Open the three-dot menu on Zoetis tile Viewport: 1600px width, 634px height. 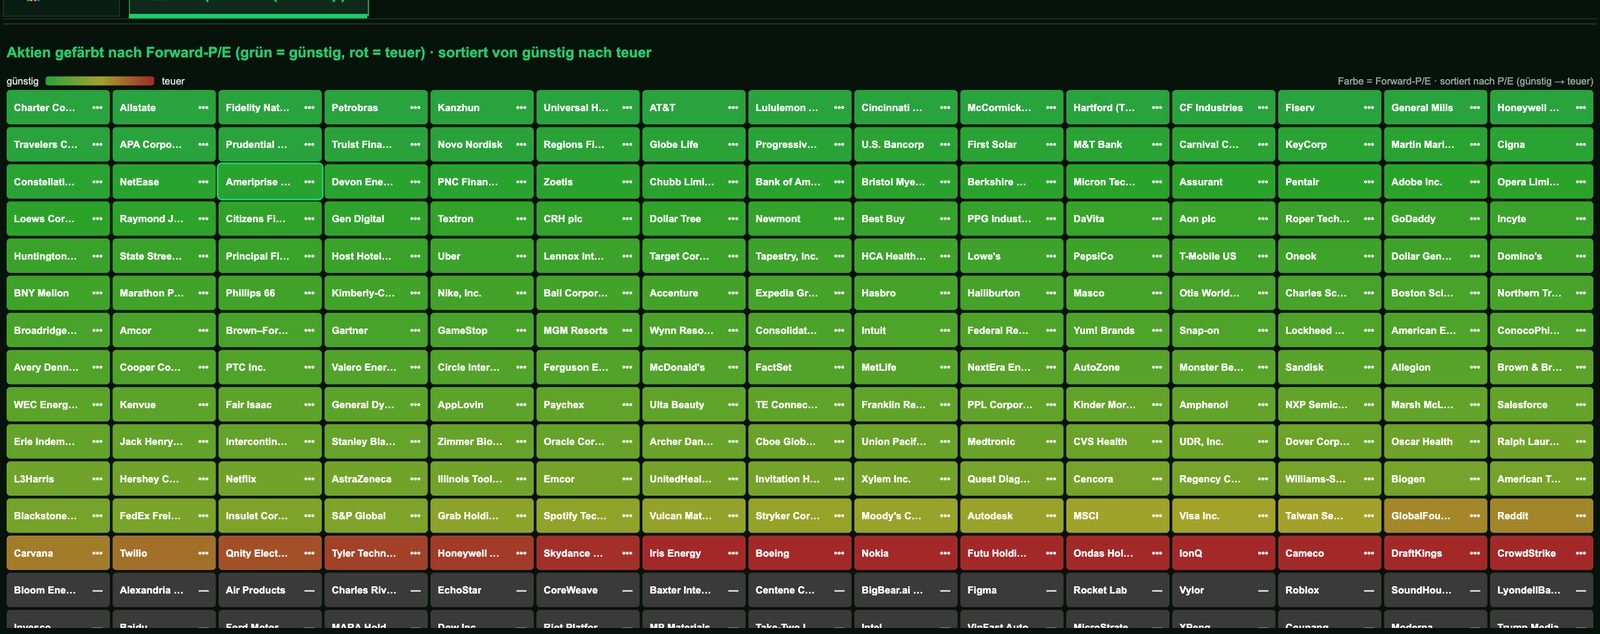[627, 182]
